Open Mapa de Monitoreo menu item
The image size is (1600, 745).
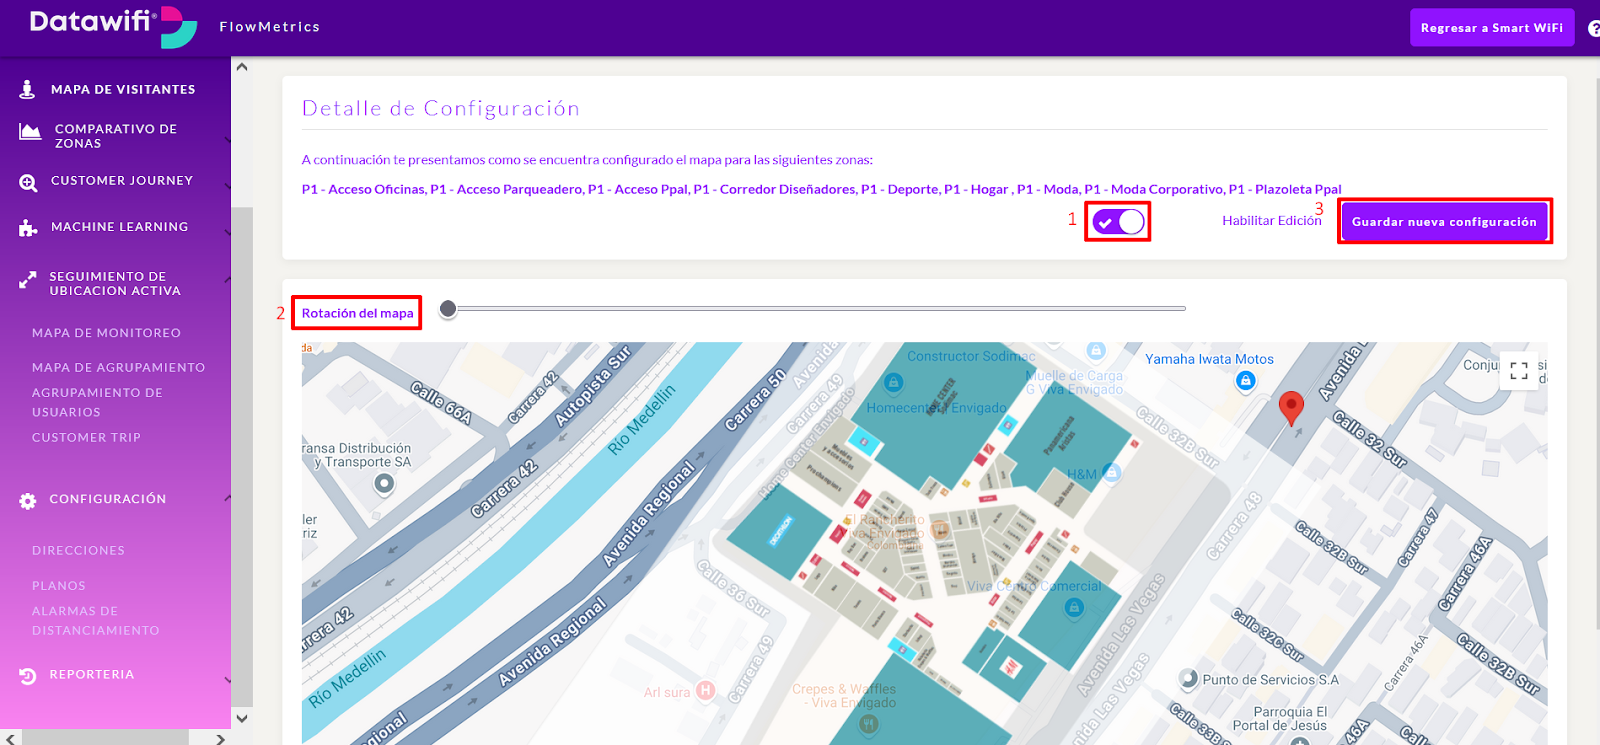coord(106,333)
